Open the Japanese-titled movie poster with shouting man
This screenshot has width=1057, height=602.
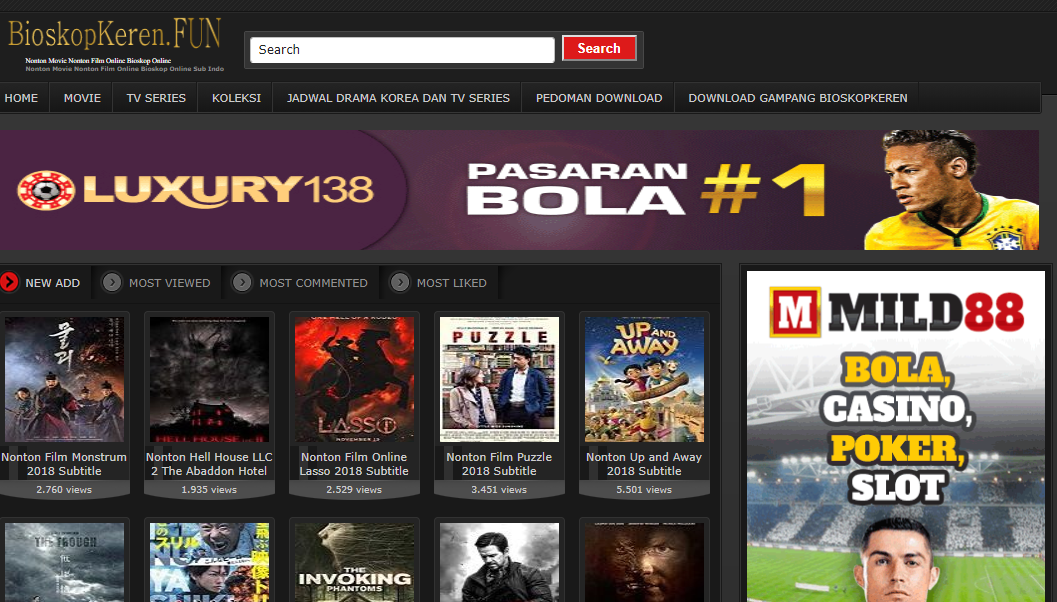[x=209, y=562]
